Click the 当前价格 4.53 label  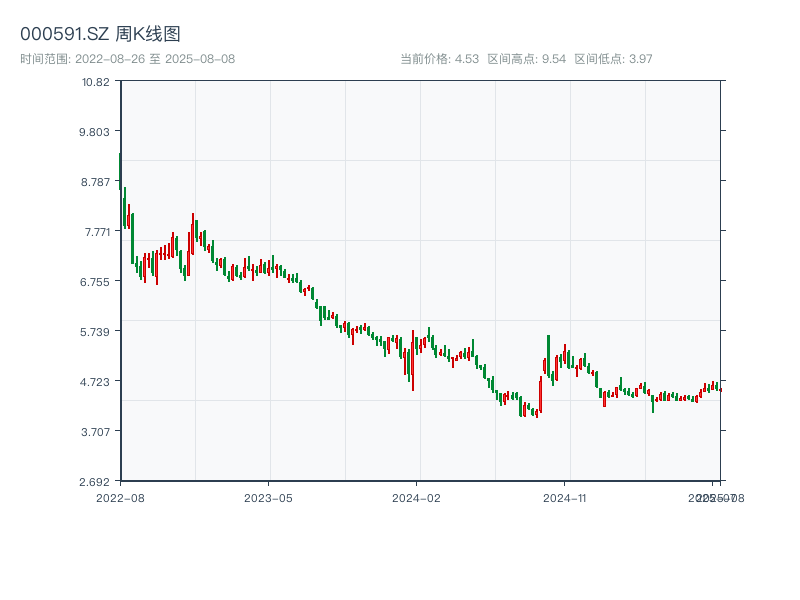[439, 59]
